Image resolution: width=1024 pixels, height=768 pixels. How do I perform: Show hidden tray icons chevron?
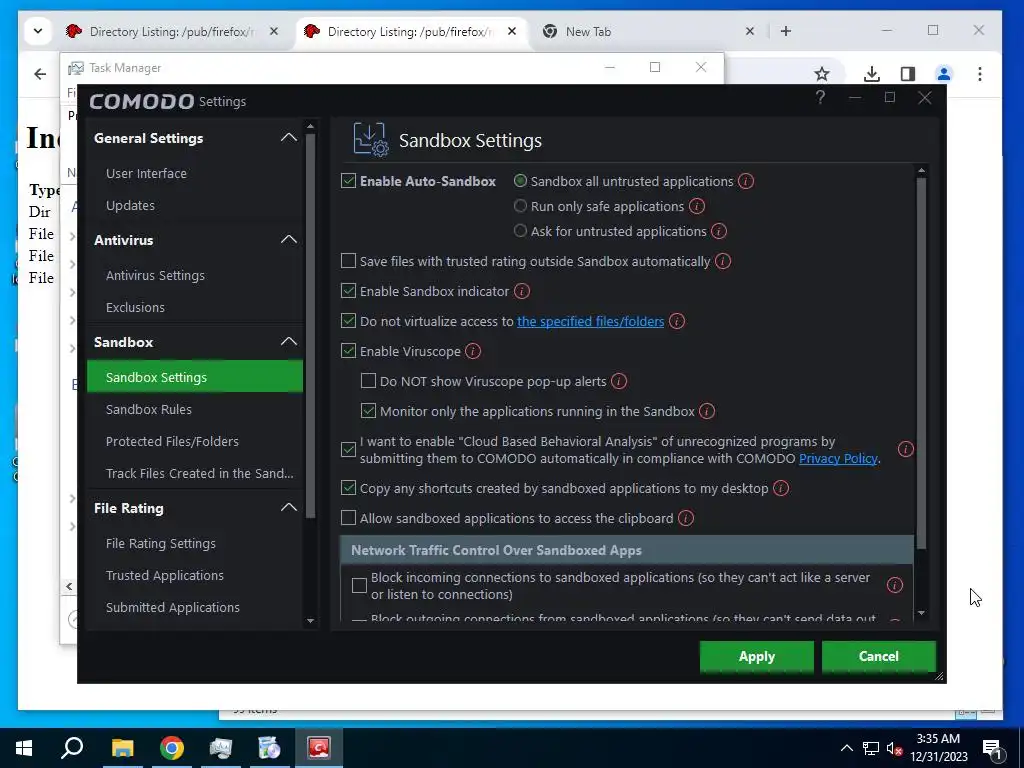tap(846, 748)
